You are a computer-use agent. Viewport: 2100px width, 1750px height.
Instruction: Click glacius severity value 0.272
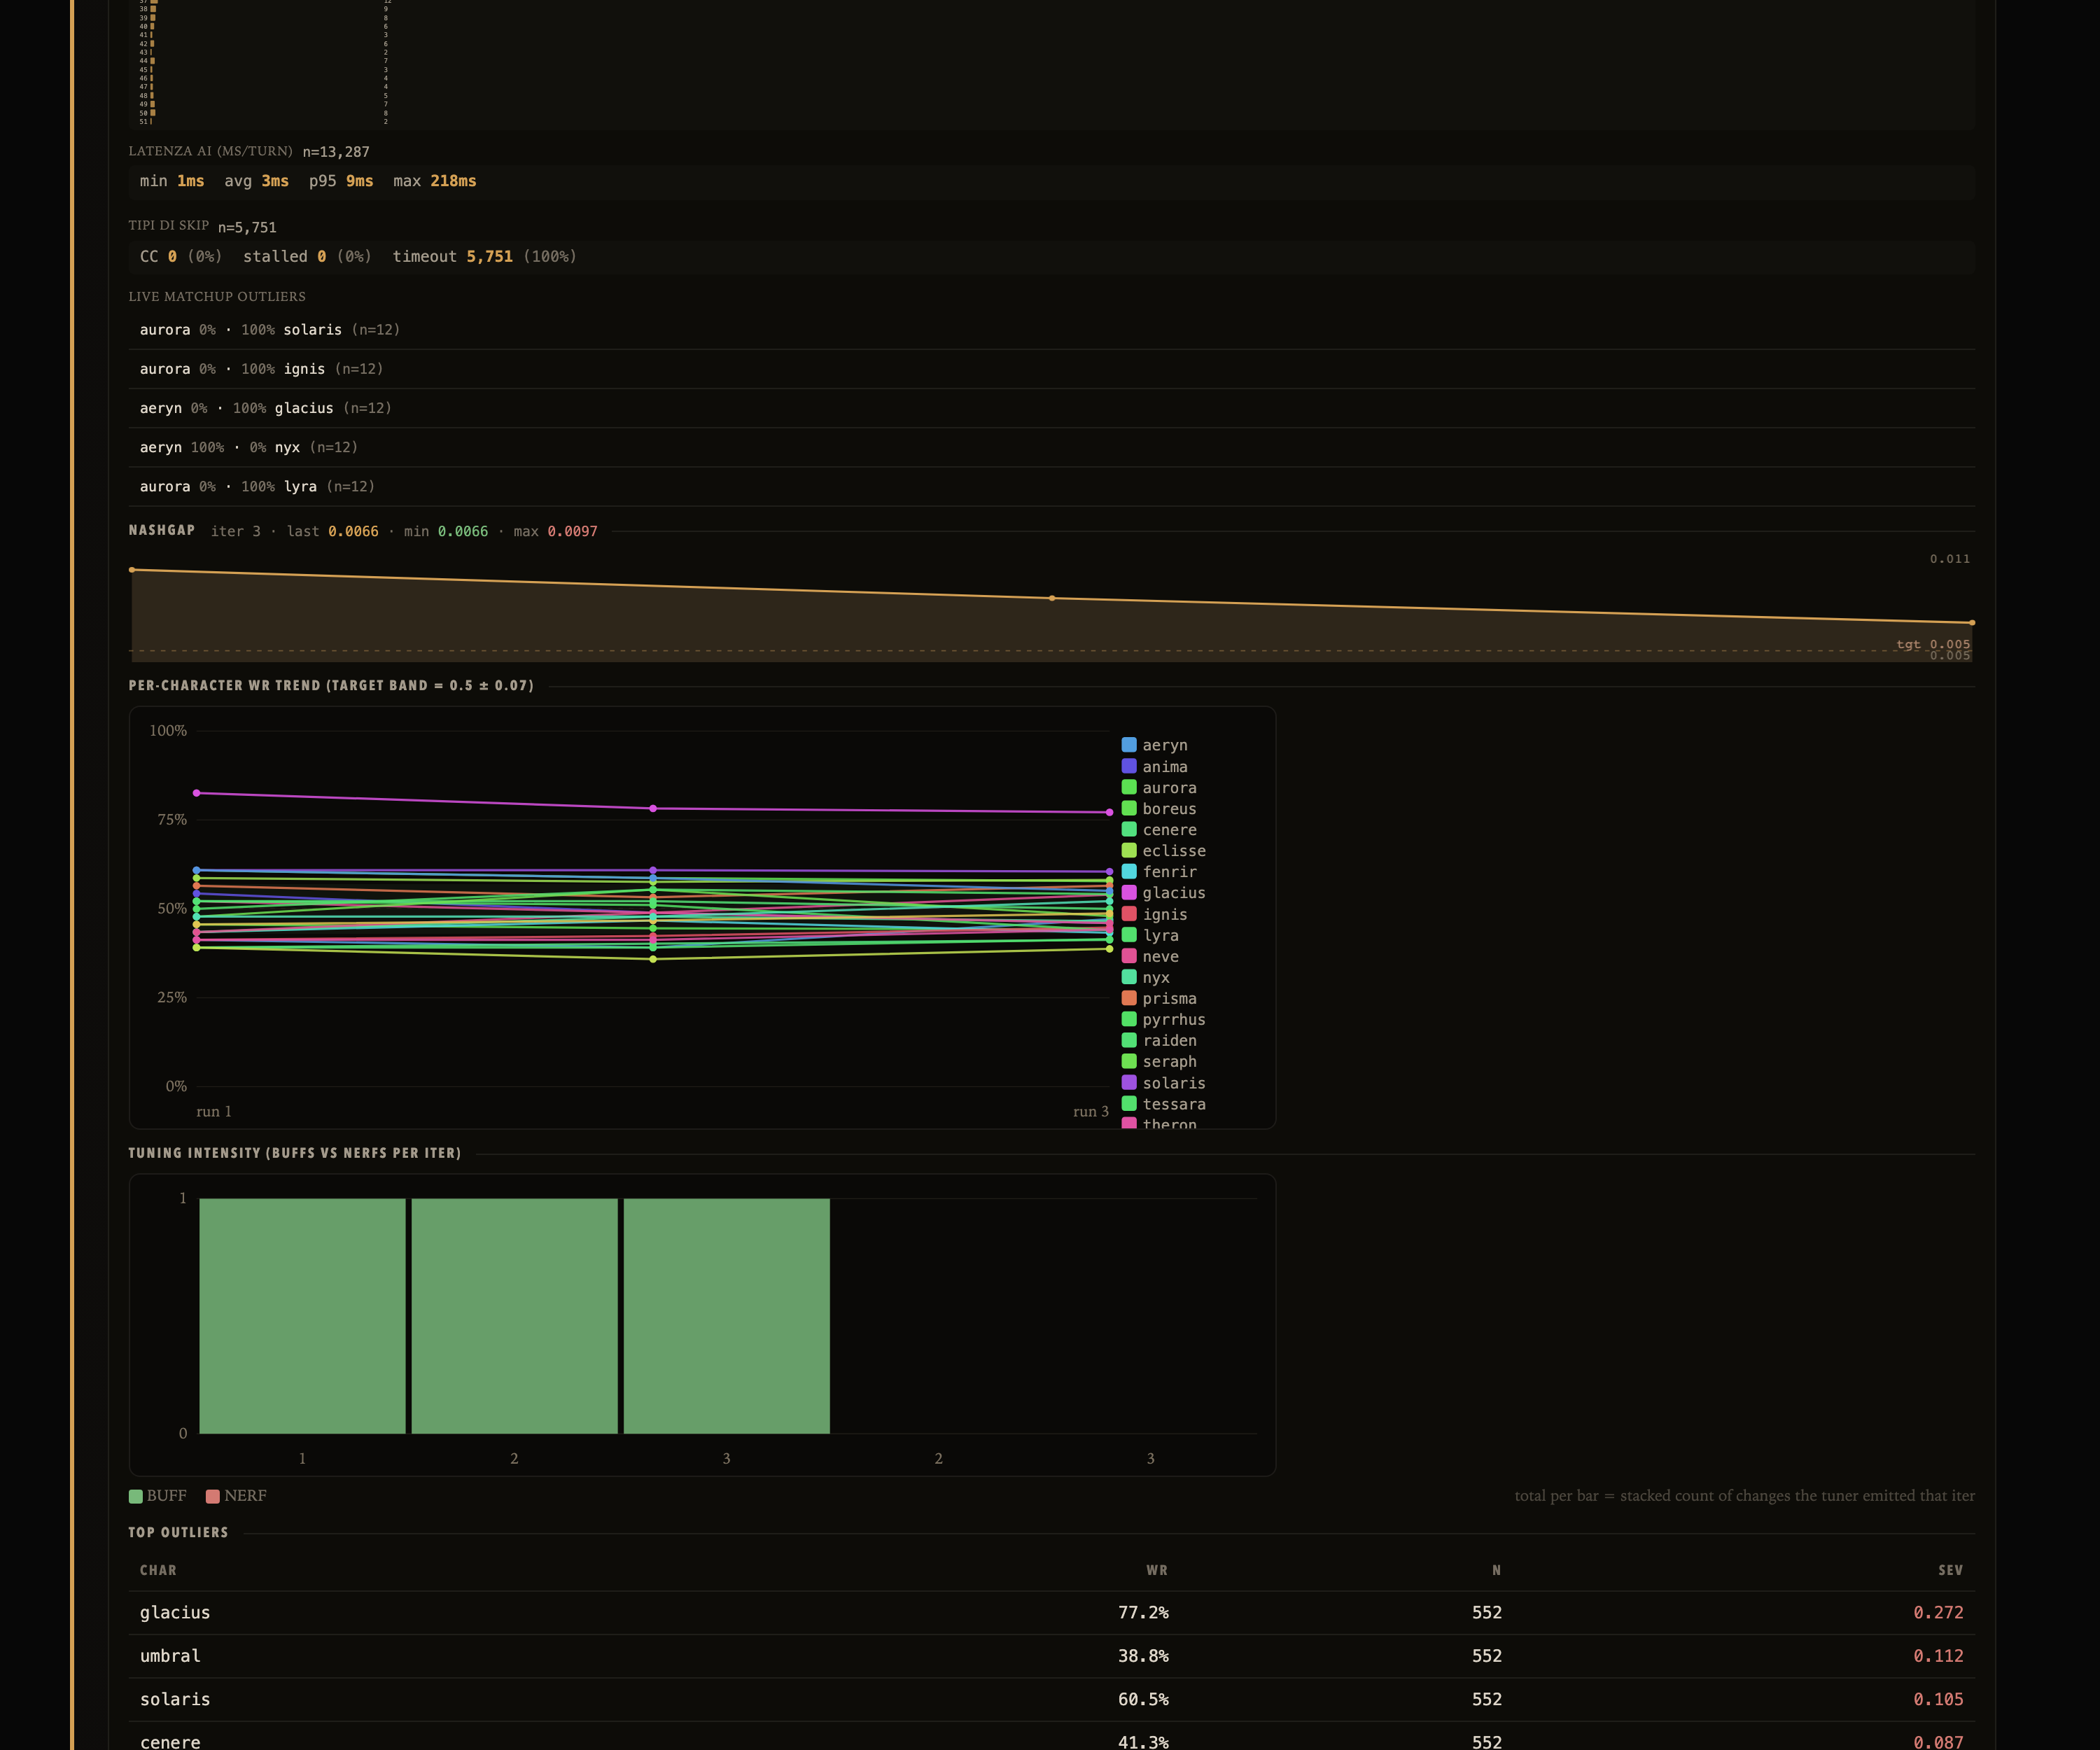pos(1938,1613)
